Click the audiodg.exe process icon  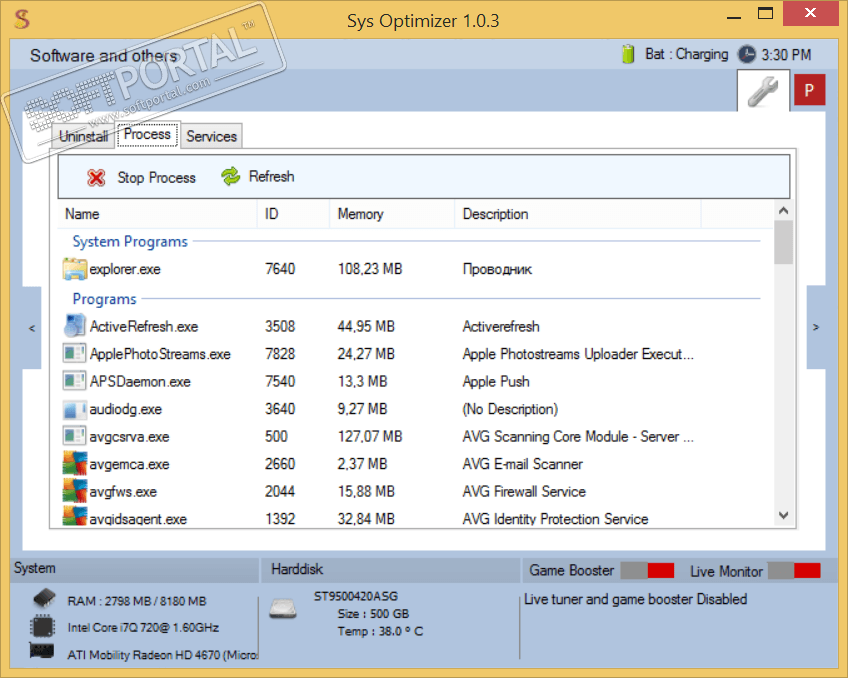point(75,409)
